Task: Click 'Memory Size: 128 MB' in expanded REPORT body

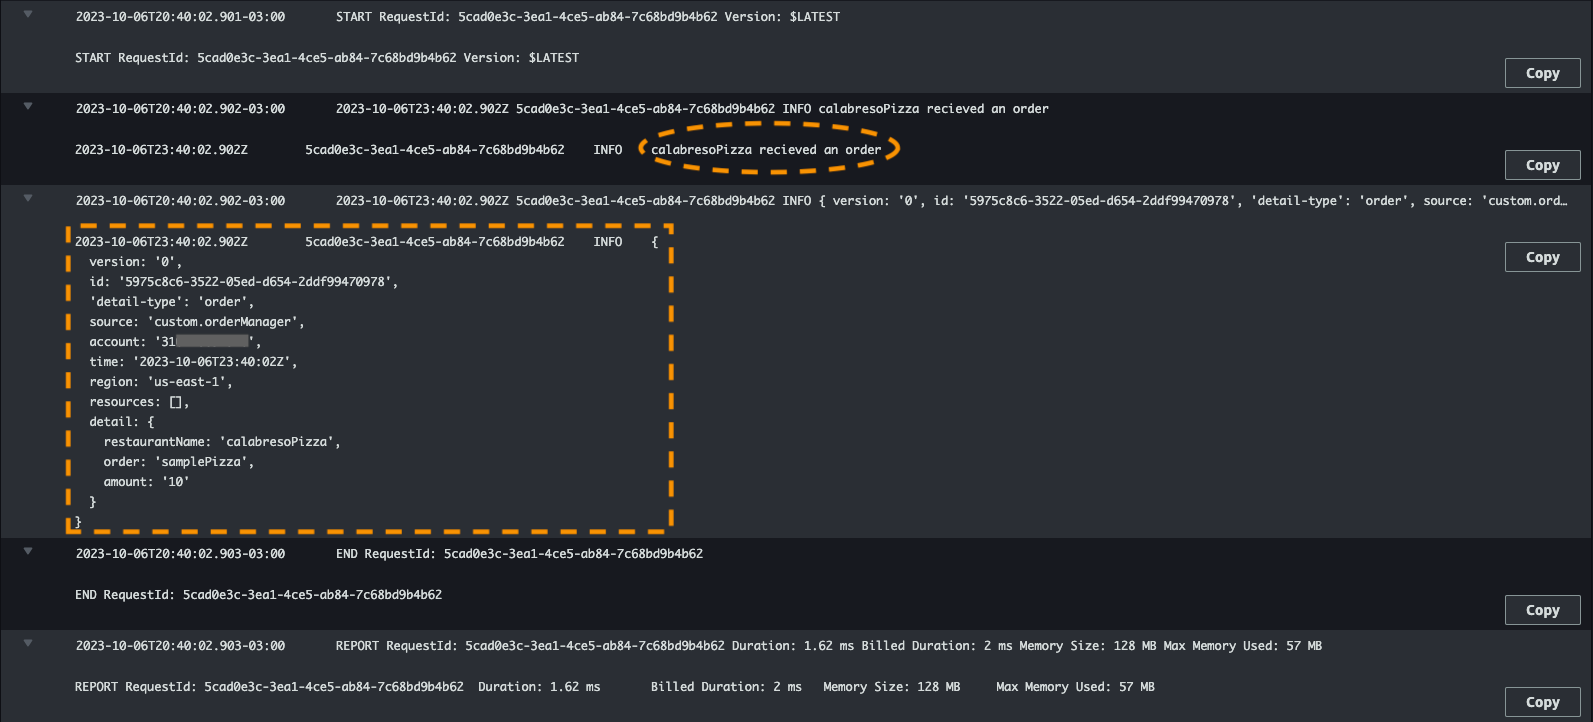Action: pyautogui.click(x=891, y=687)
